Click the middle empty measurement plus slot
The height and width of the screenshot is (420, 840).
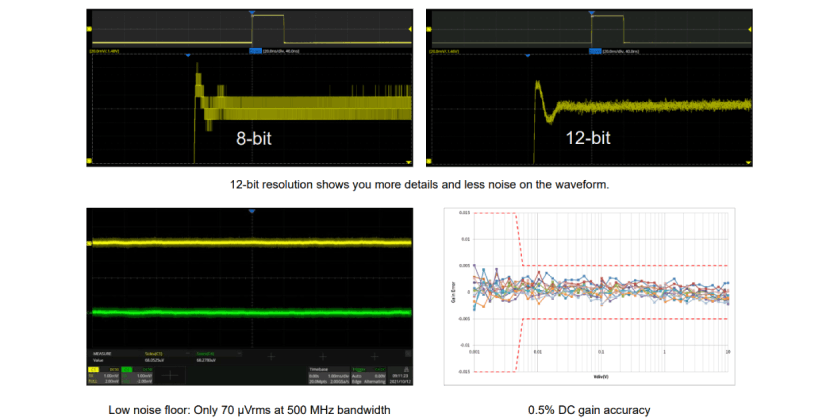(322, 355)
